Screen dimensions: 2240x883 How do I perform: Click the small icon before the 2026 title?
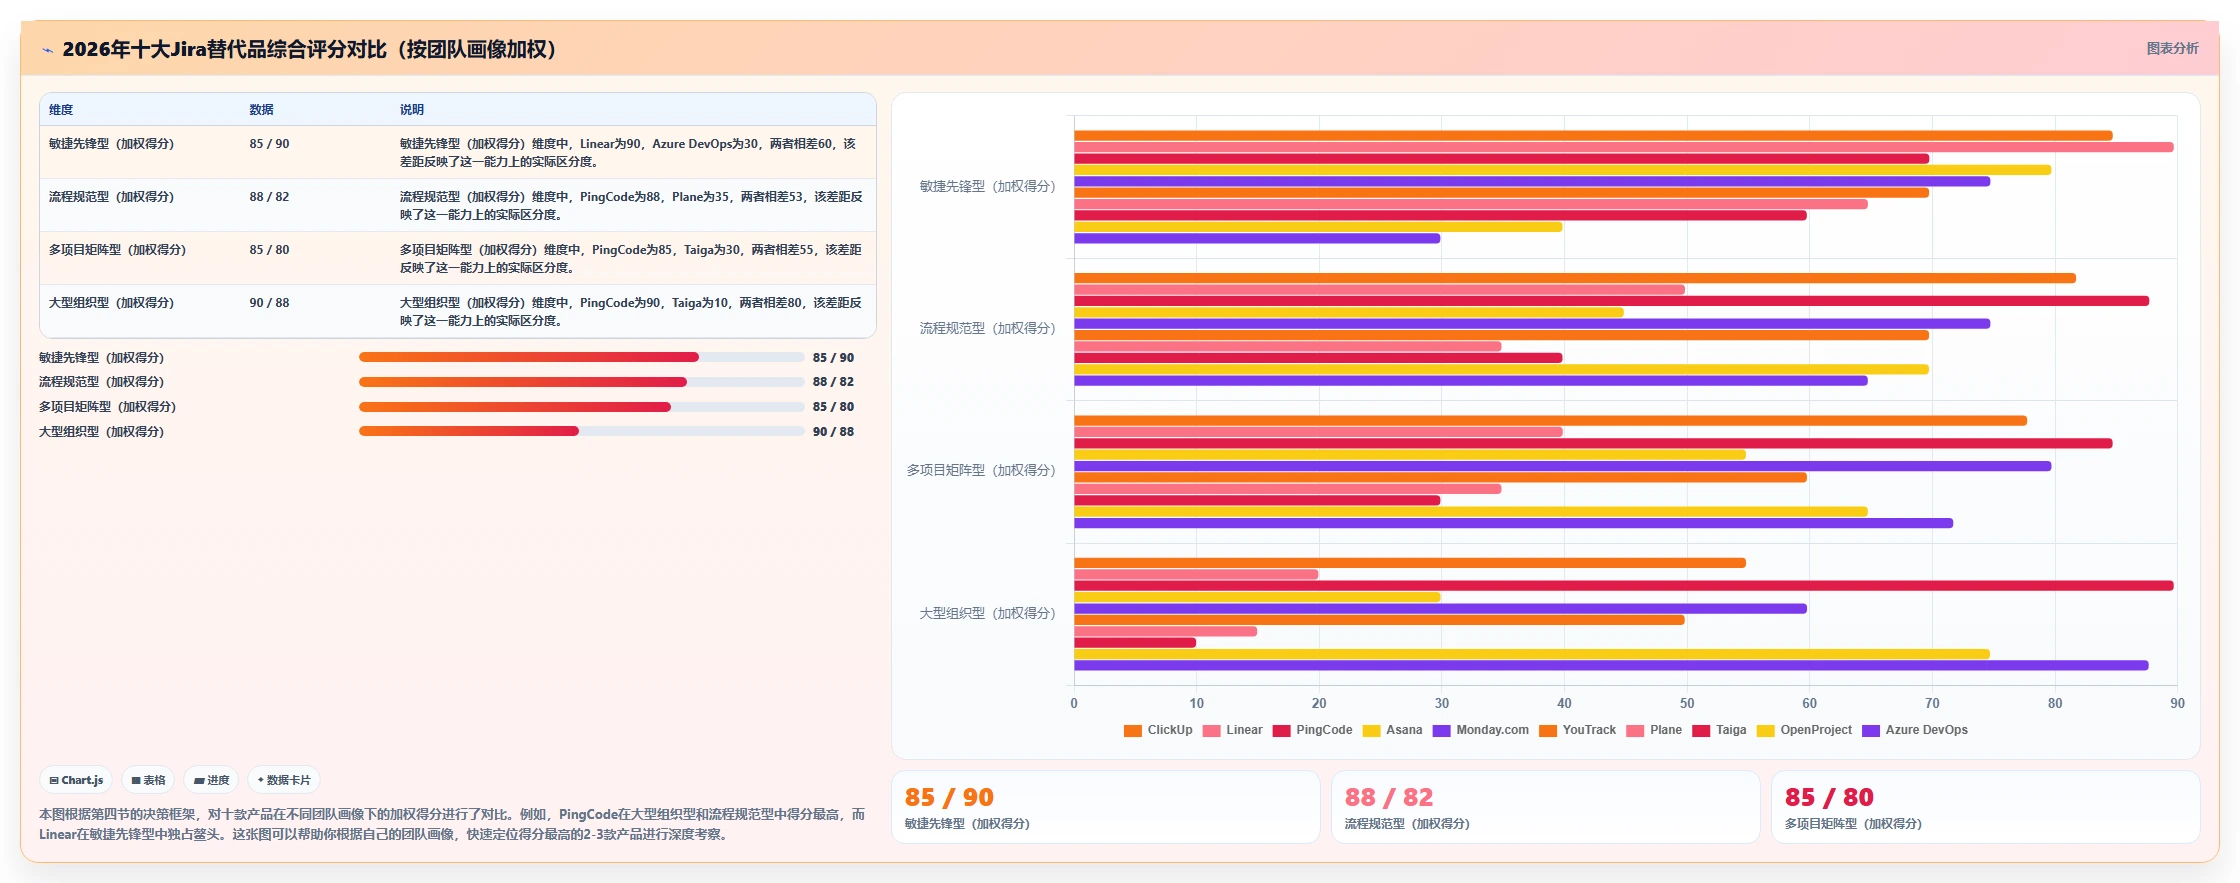coord(47,50)
